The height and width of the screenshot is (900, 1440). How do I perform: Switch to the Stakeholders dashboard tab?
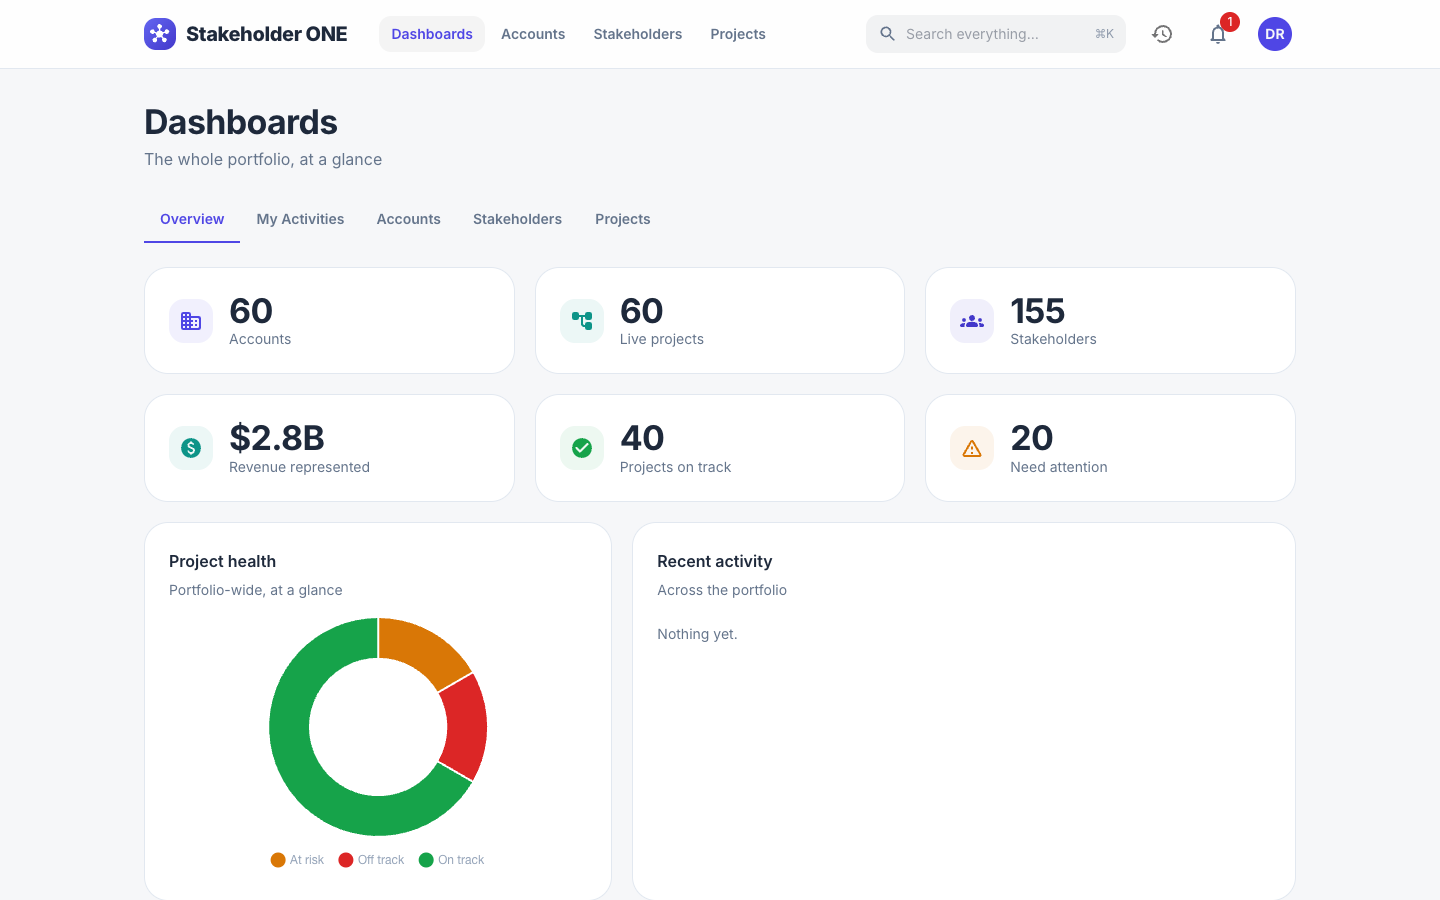[x=518, y=219]
